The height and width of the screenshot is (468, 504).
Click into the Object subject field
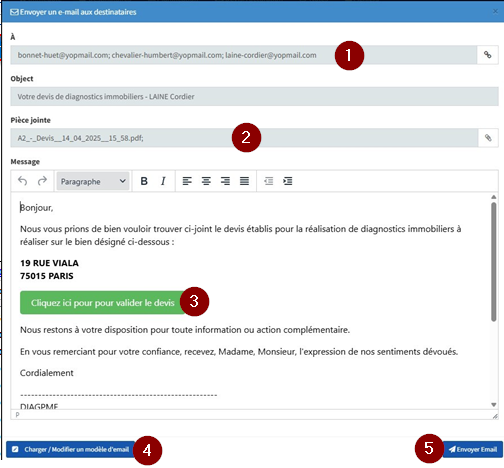point(254,97)
